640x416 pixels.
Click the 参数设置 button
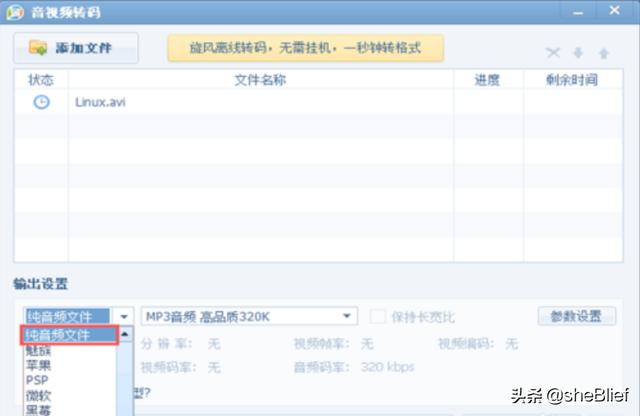tap(576, 316)
